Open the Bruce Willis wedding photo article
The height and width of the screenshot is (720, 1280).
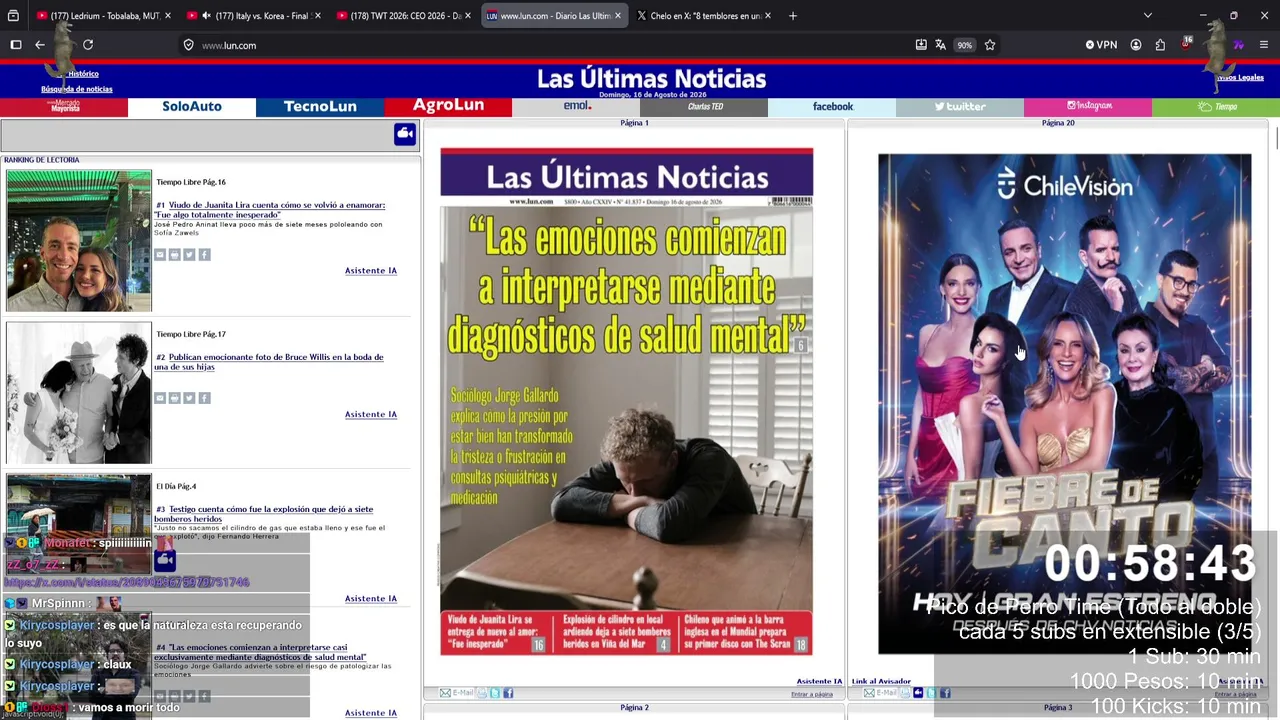click(269, 362)
